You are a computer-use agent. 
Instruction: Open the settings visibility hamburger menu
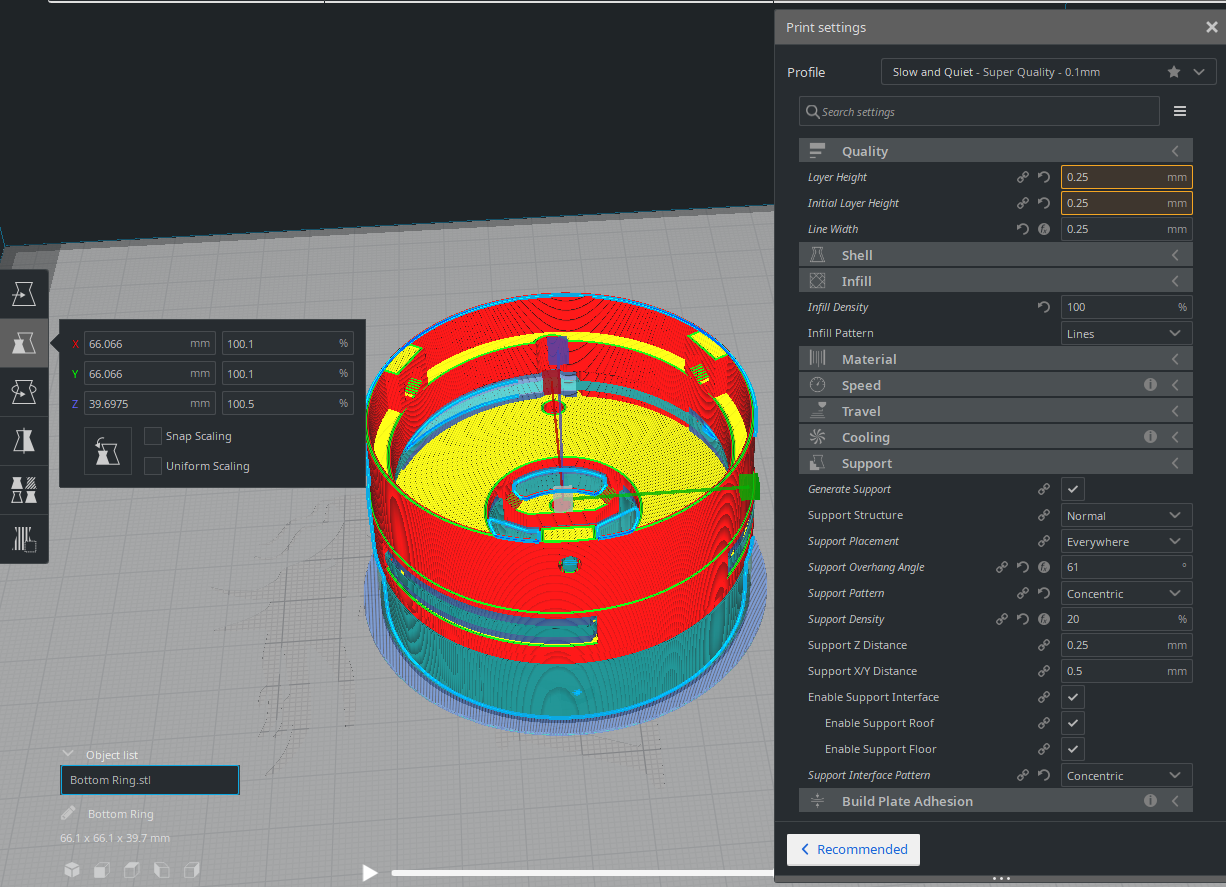[x=1180, y=112]
